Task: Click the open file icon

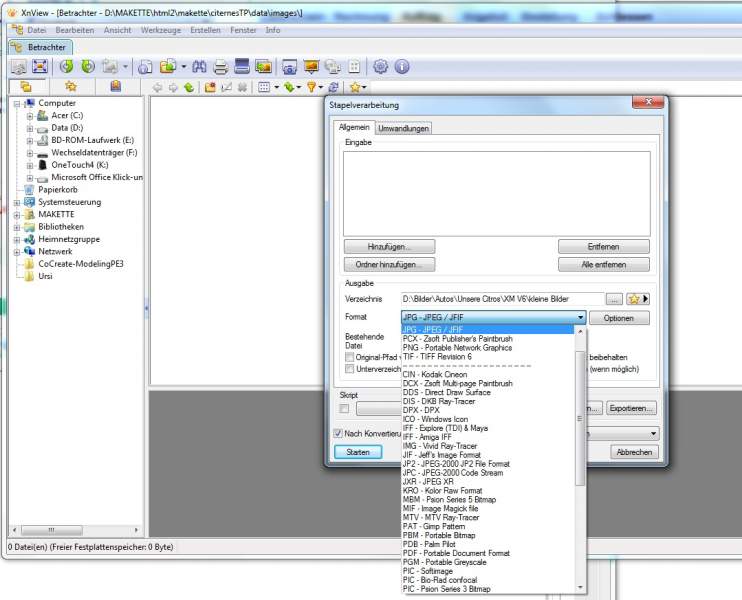Action: click(145, 67)
